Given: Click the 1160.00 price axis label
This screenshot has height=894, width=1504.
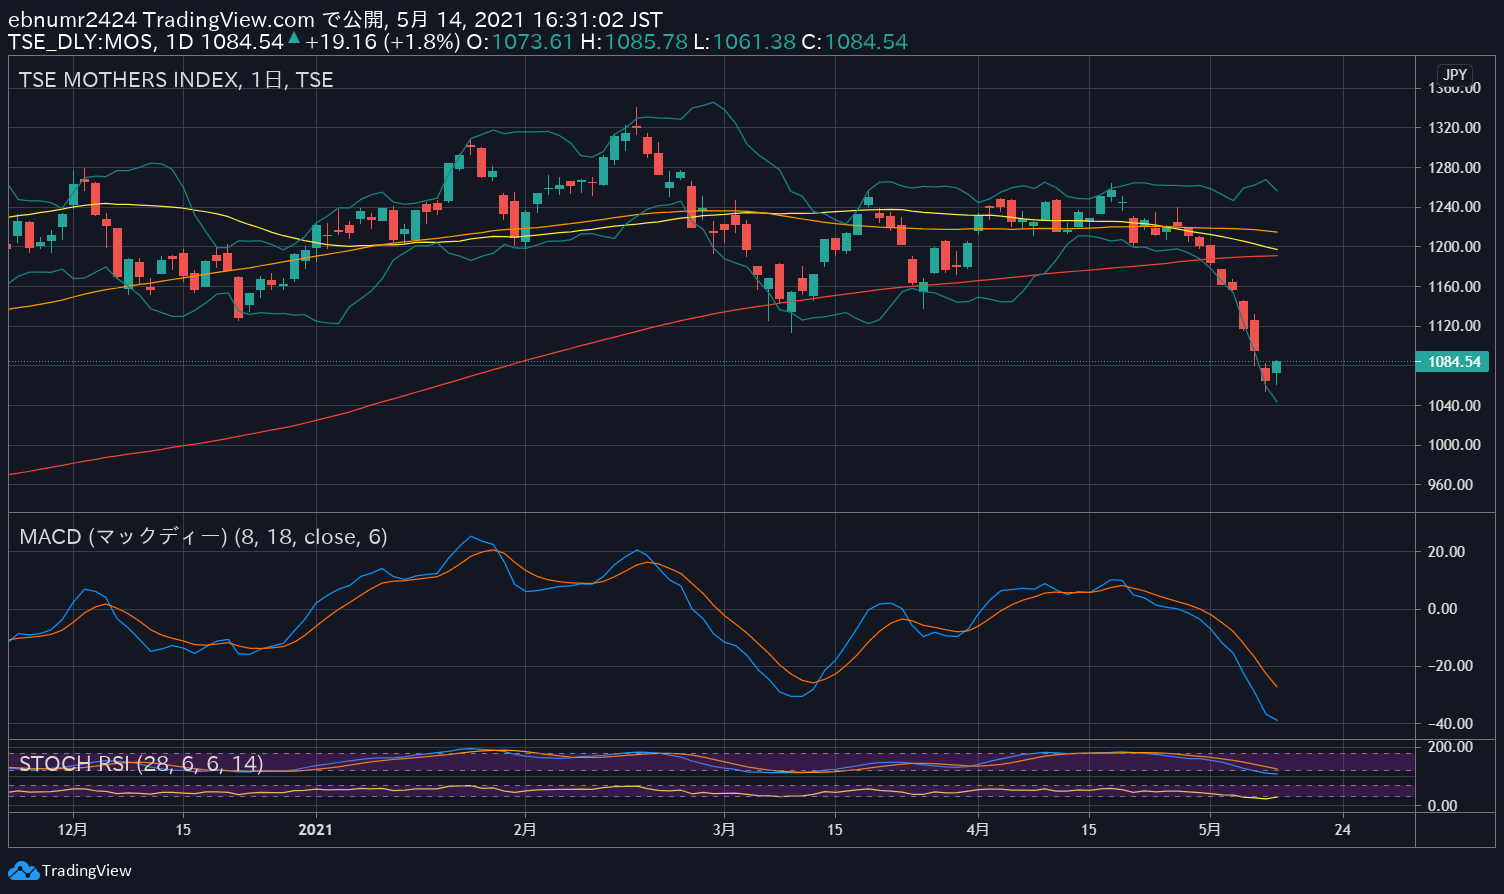Looking at the screenshot, I should click(1454, 286).
